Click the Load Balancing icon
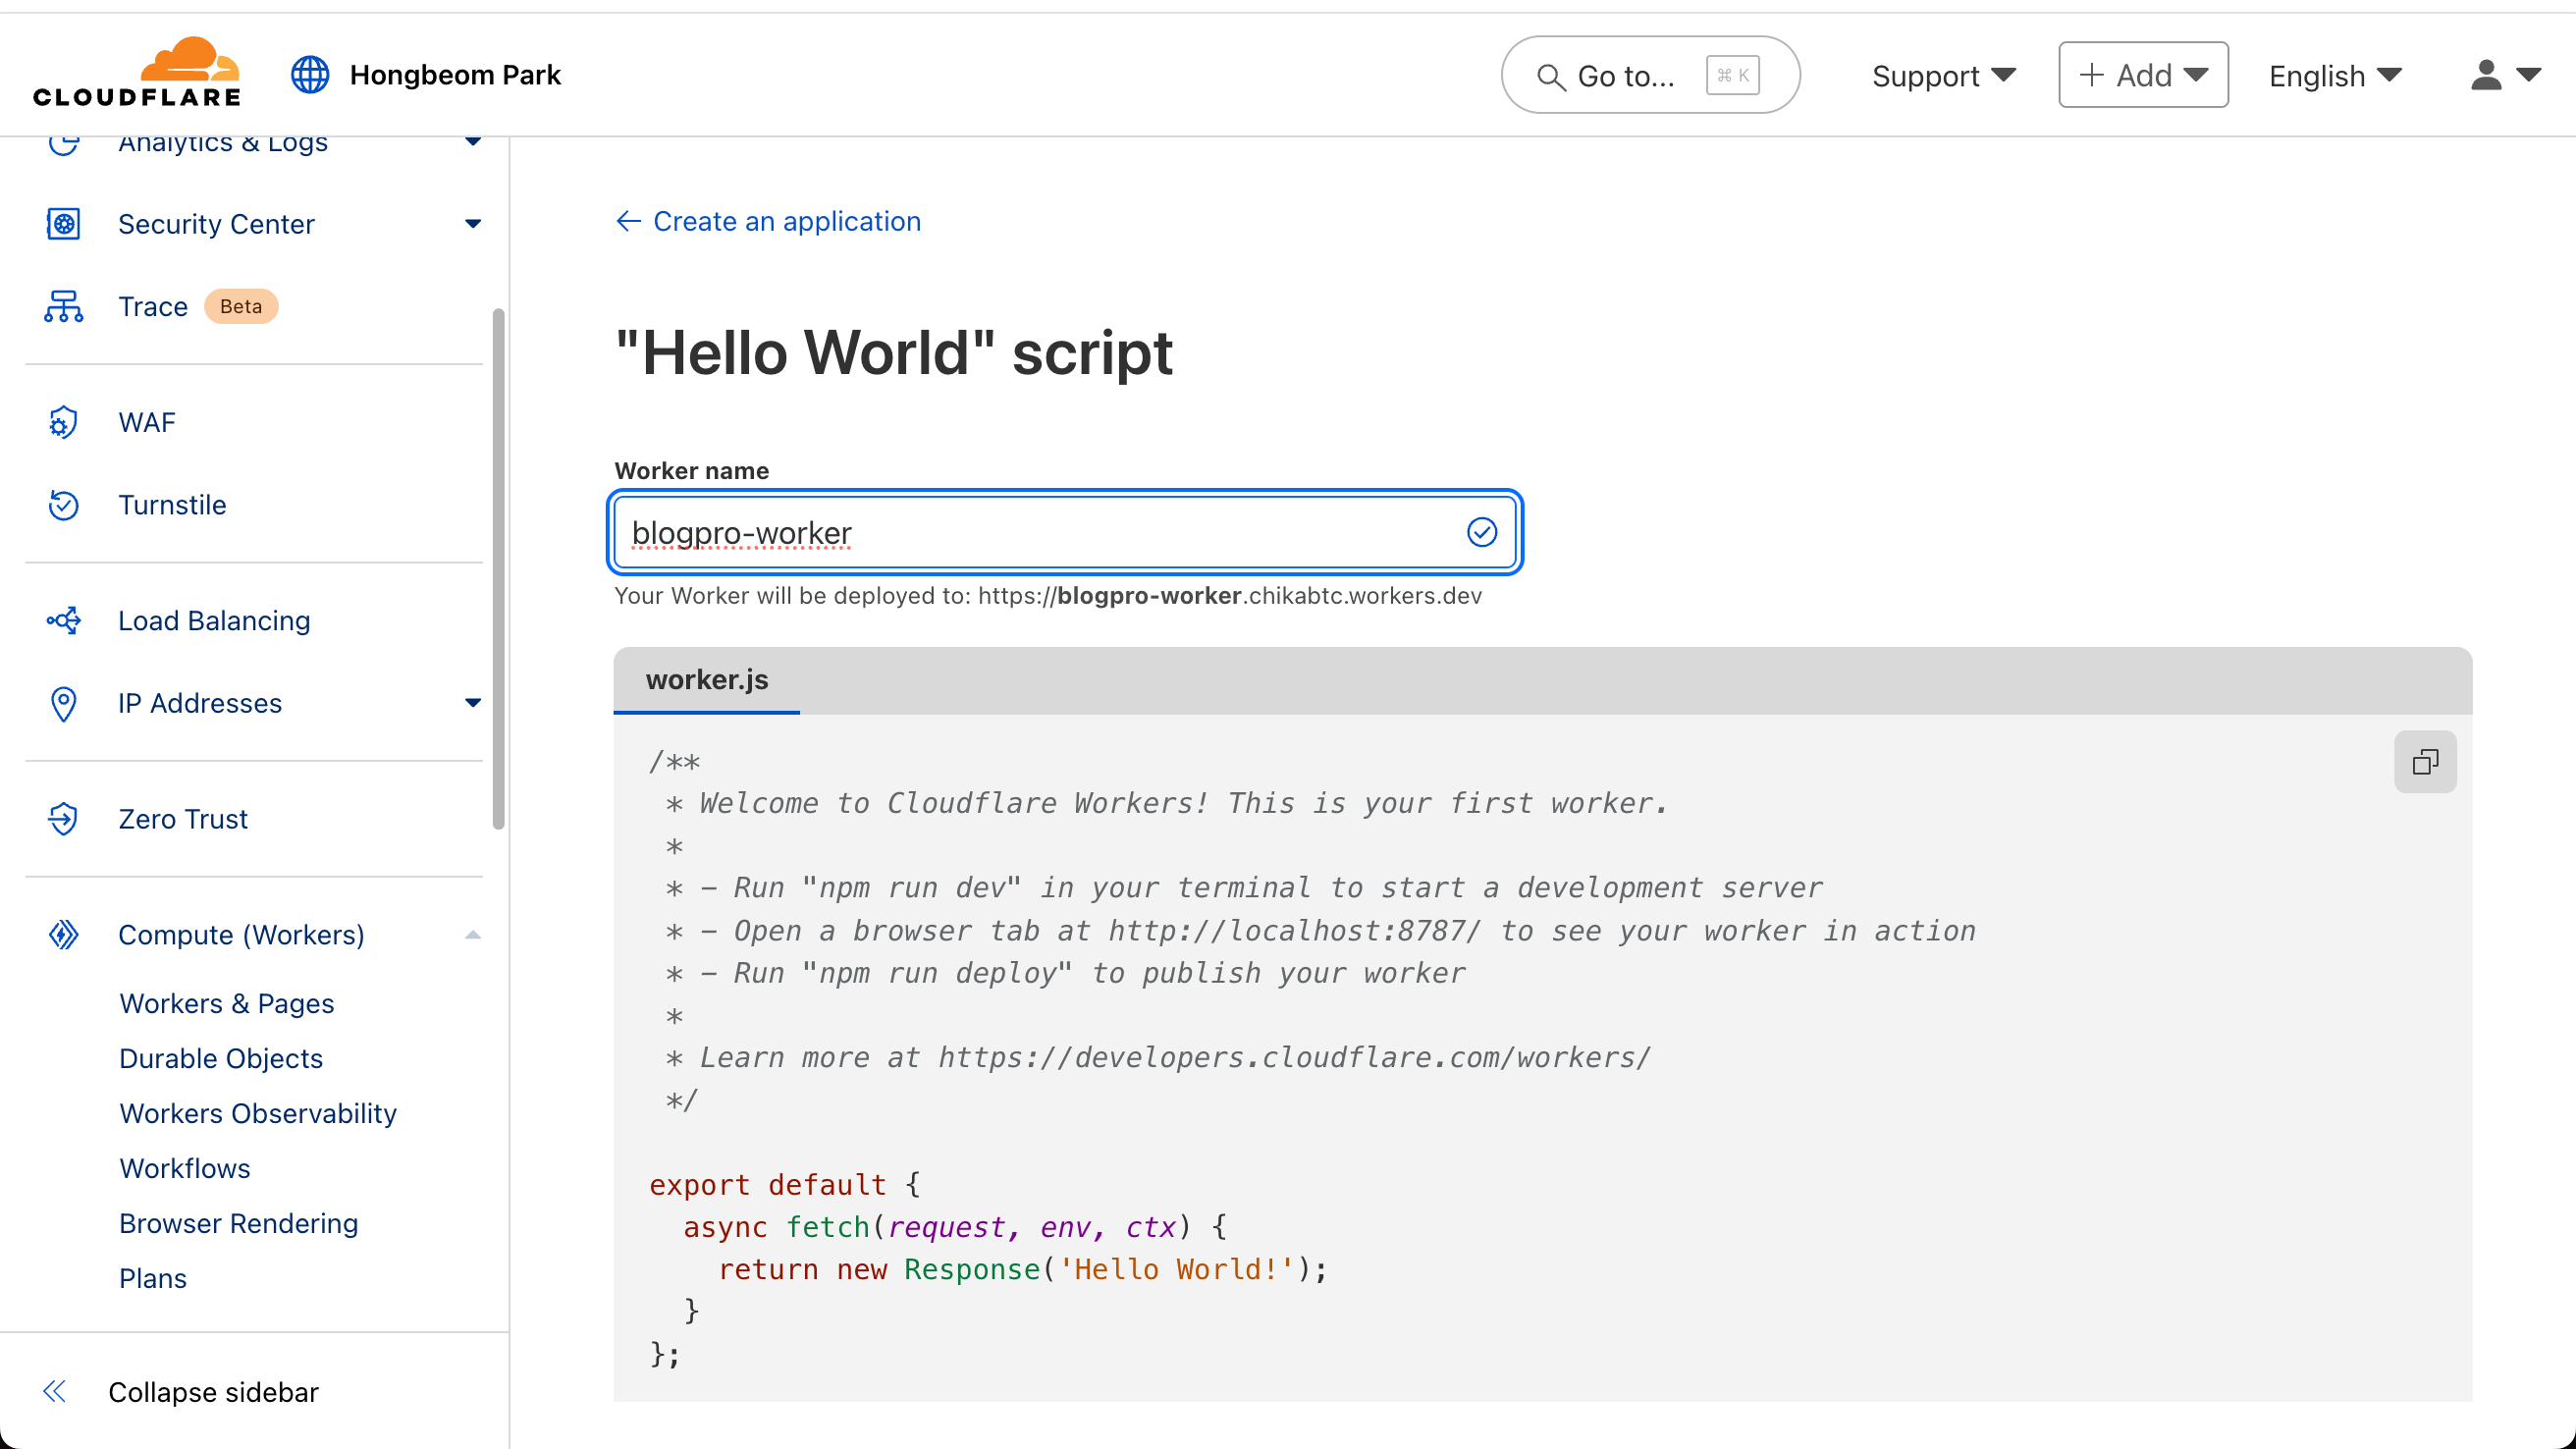This screenshot has height=1449, width=2576. pos(64,620)
